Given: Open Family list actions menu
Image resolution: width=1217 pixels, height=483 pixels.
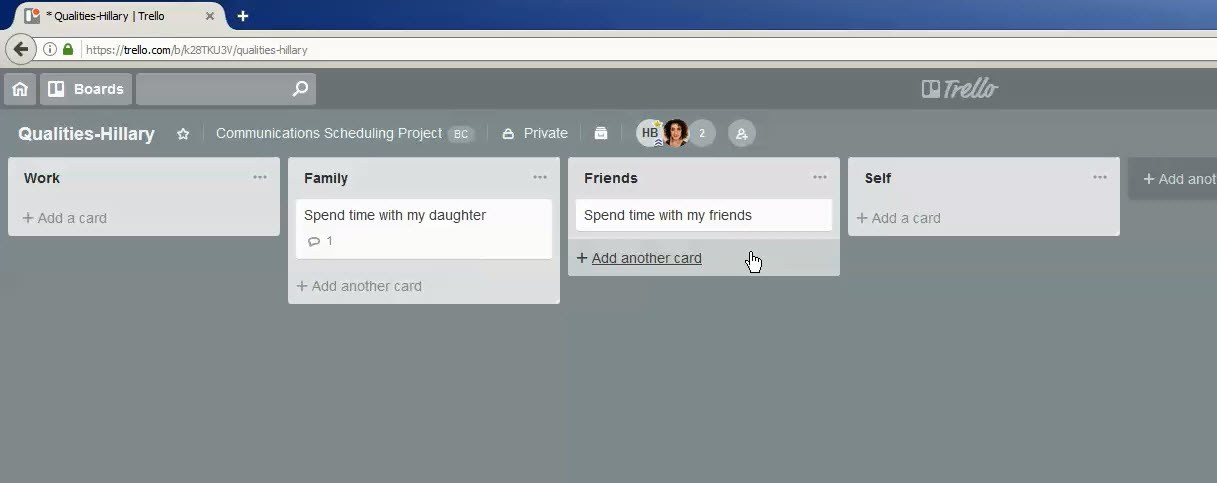Looking at the screenshot, I should [540, 177].
